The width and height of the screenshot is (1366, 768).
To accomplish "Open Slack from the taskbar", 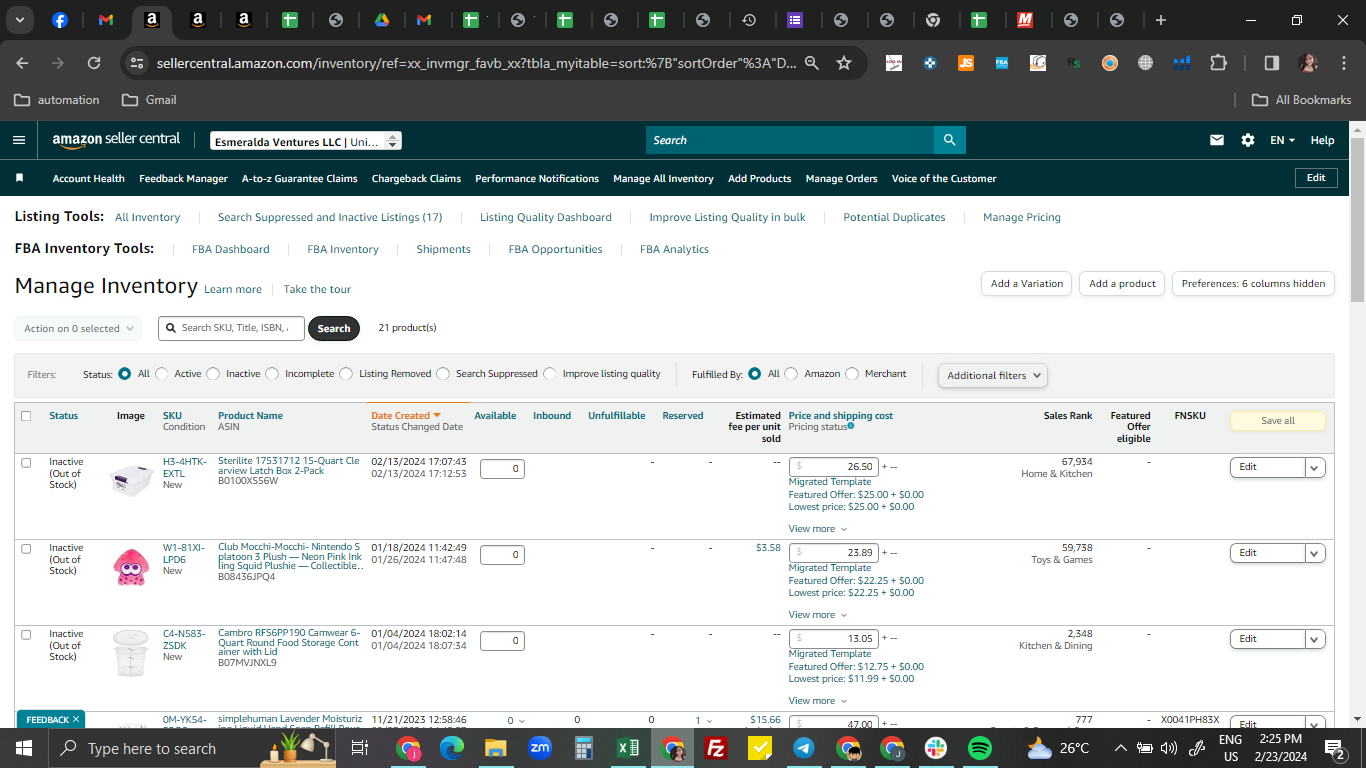I will pos(936,748).
